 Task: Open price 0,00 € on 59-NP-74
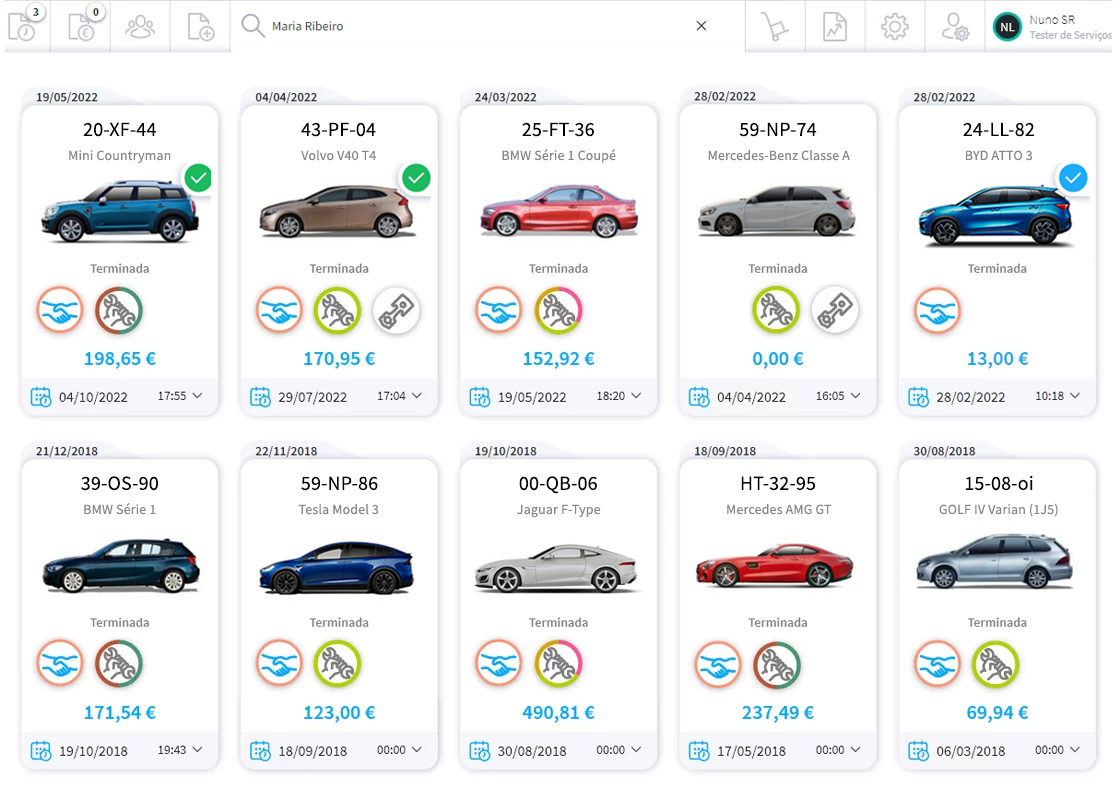pyautogui.click(x=777, y=359)
